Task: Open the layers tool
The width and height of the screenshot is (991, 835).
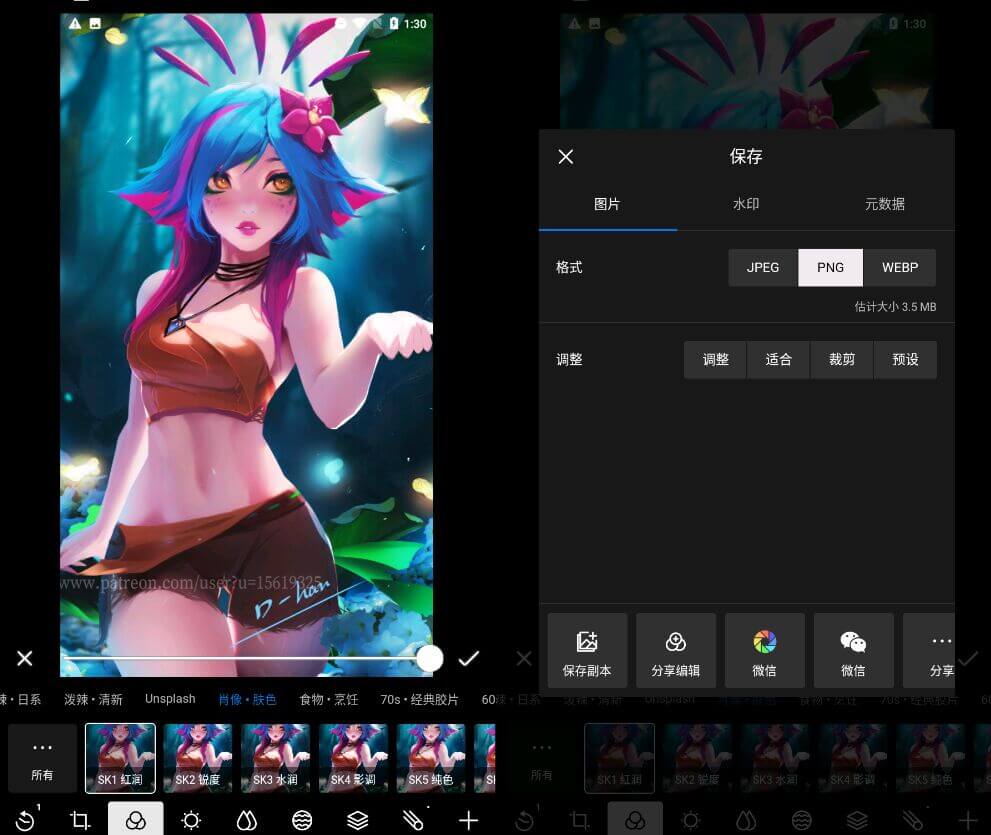Action: (x=357, y=820)
